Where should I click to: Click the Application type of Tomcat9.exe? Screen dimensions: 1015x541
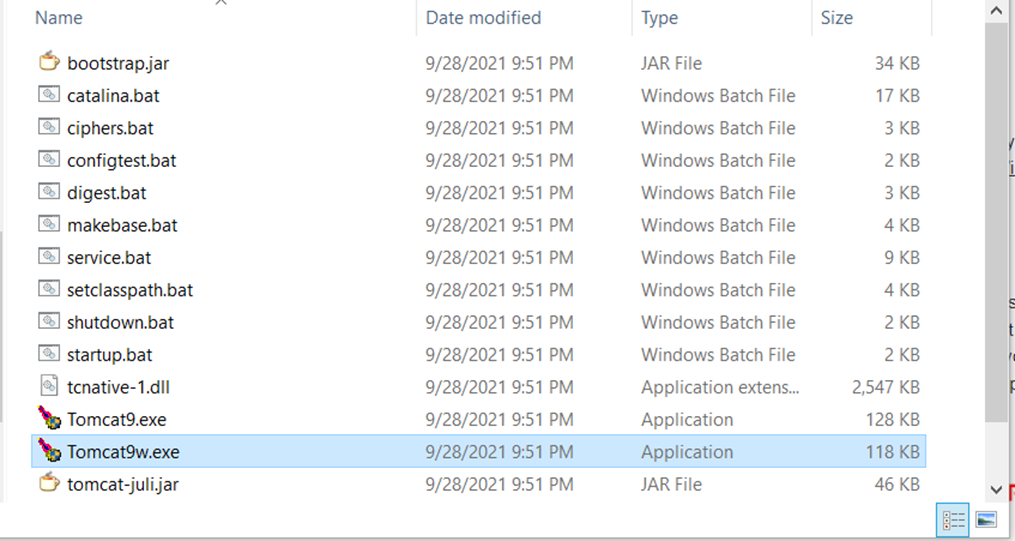687,419
